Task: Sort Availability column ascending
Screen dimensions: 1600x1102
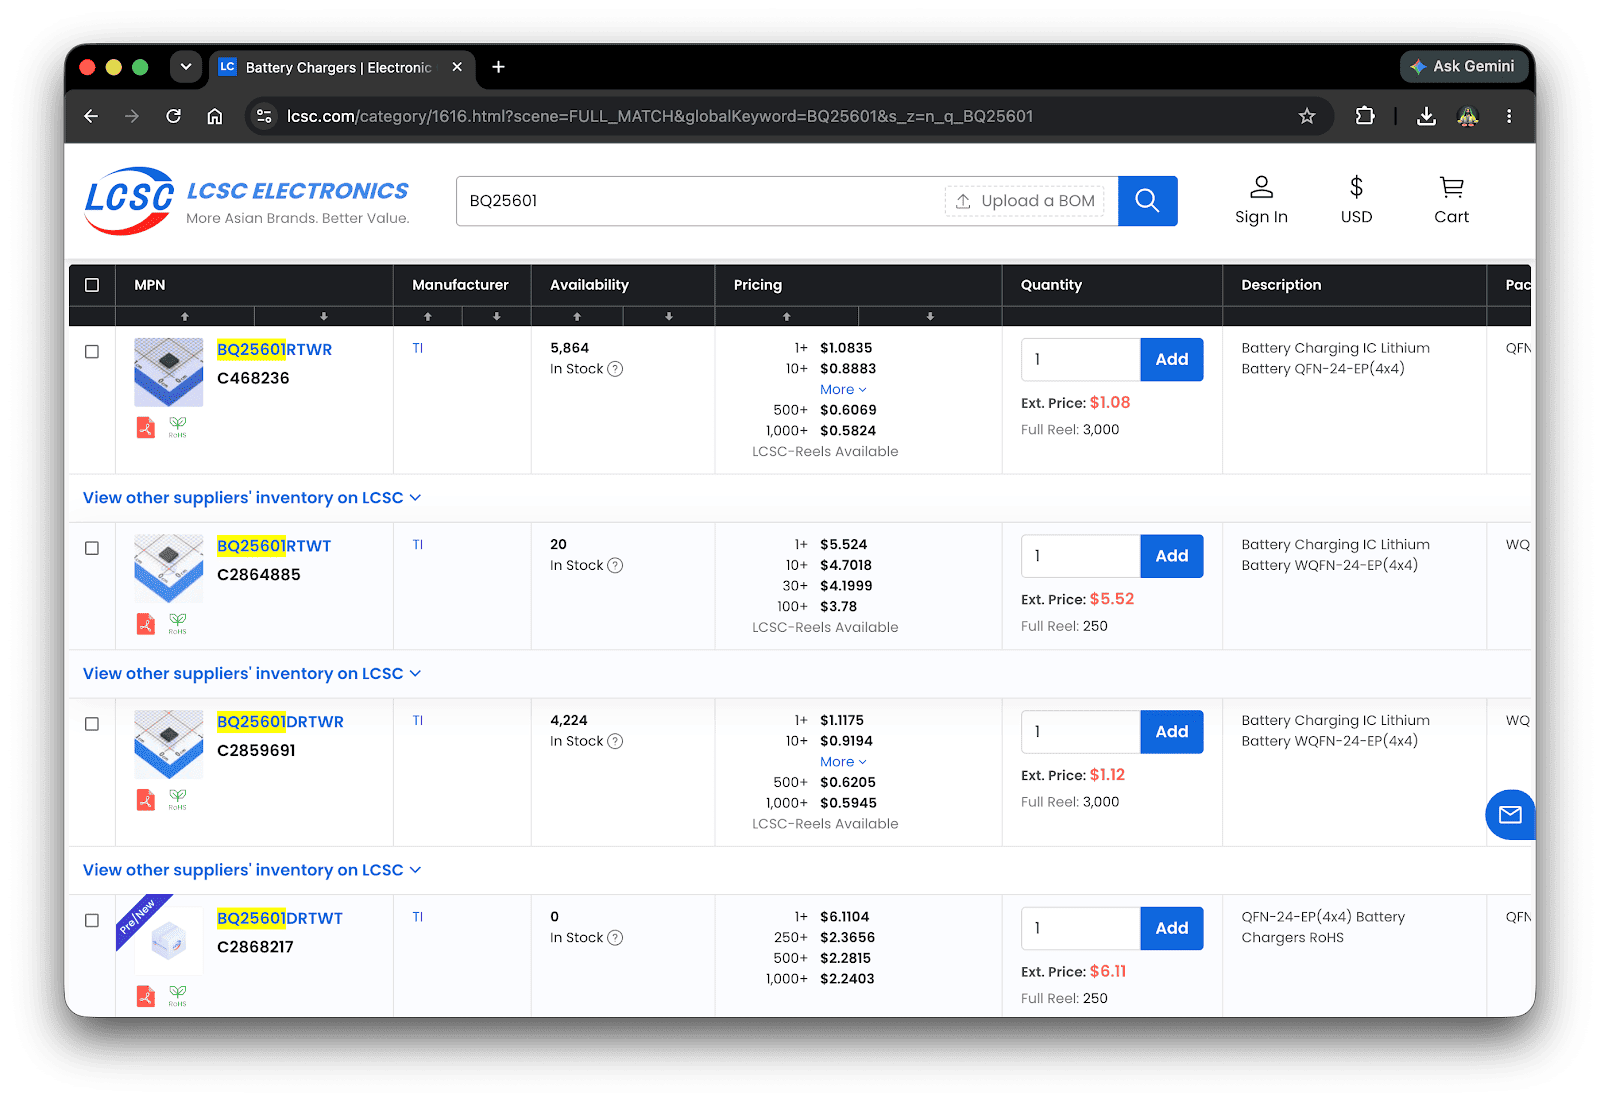Action: [x=577, y=316]
